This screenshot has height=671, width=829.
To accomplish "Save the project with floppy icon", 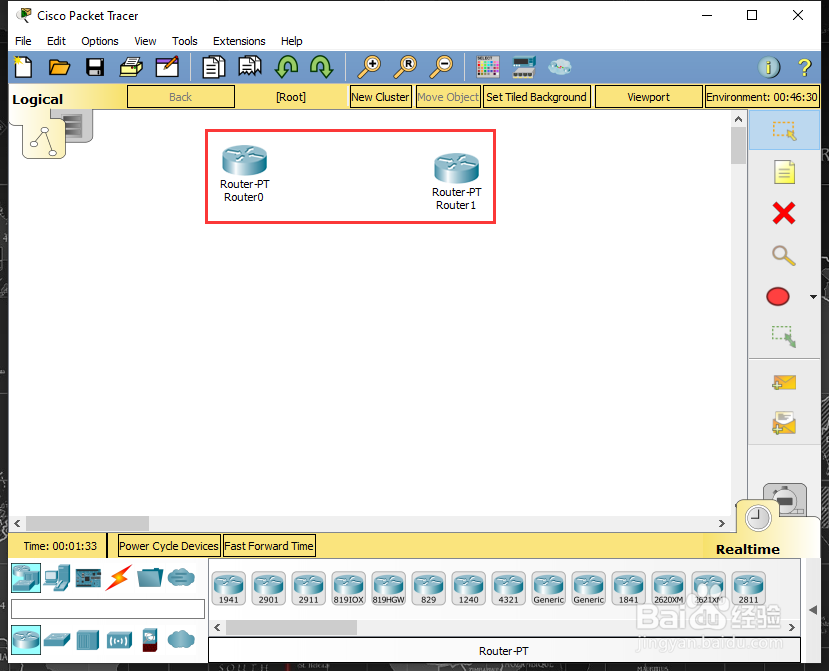I will 95,67.
